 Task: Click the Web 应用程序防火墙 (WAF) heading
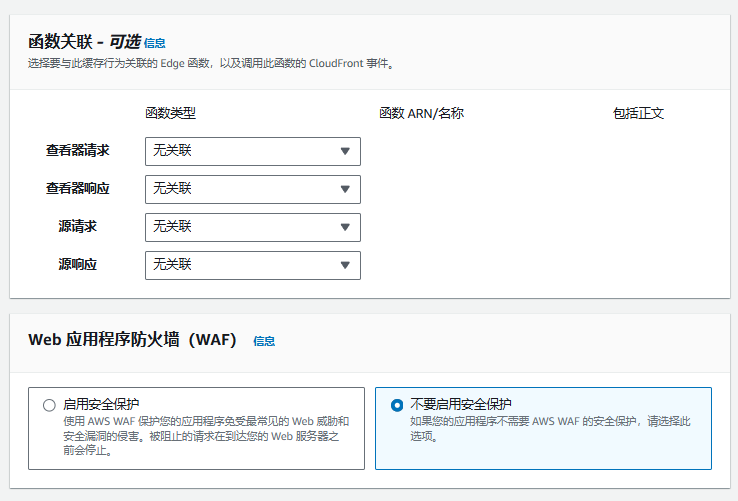(132, 339)
